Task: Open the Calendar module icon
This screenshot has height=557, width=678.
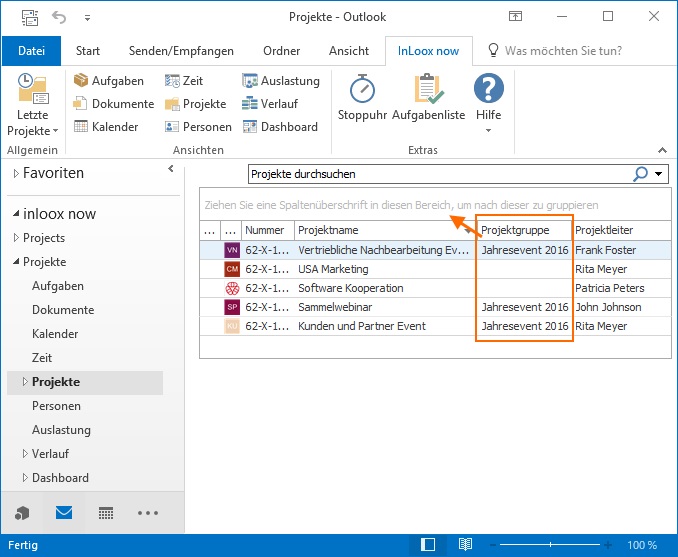Action: [x=106, y=513]
